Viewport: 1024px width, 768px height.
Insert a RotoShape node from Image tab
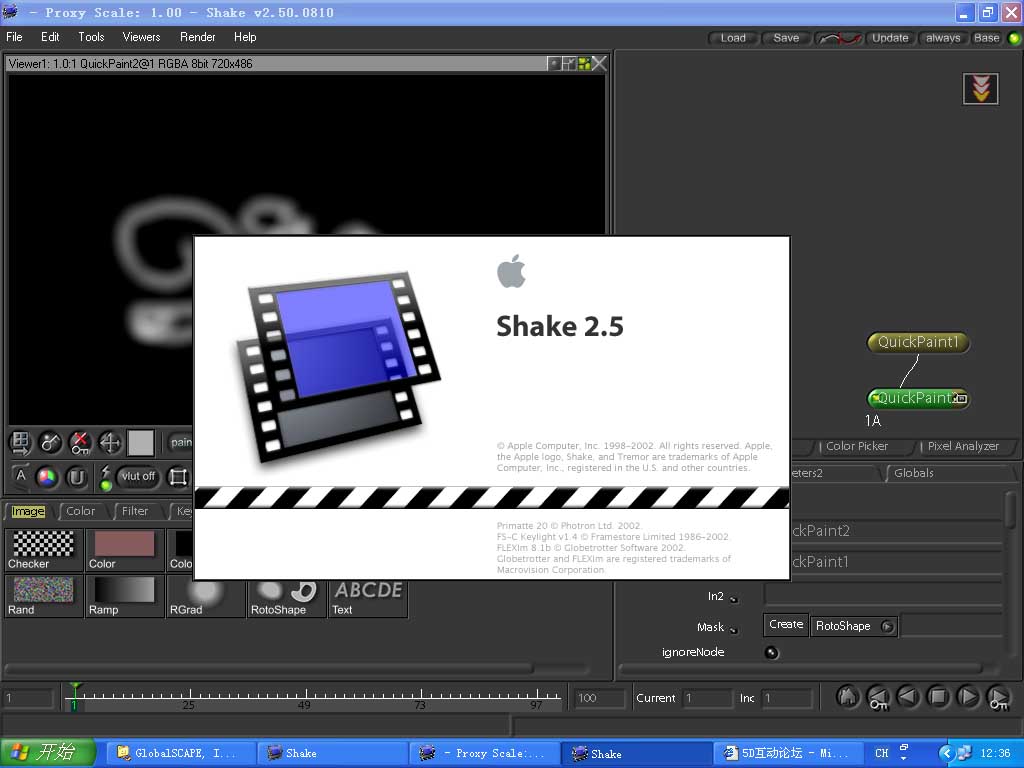click(x=286, y=598)
